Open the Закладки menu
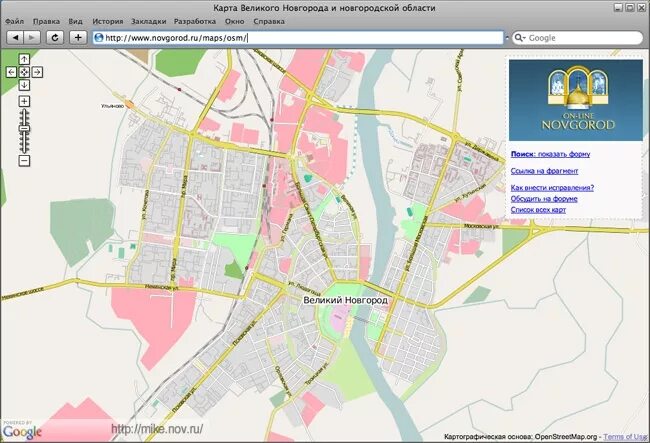 pos(148,21)
